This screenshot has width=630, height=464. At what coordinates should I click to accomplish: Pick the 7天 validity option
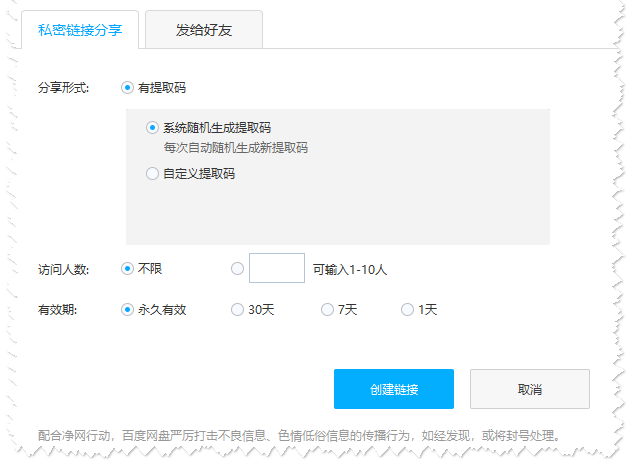click(x=327, y=309)
